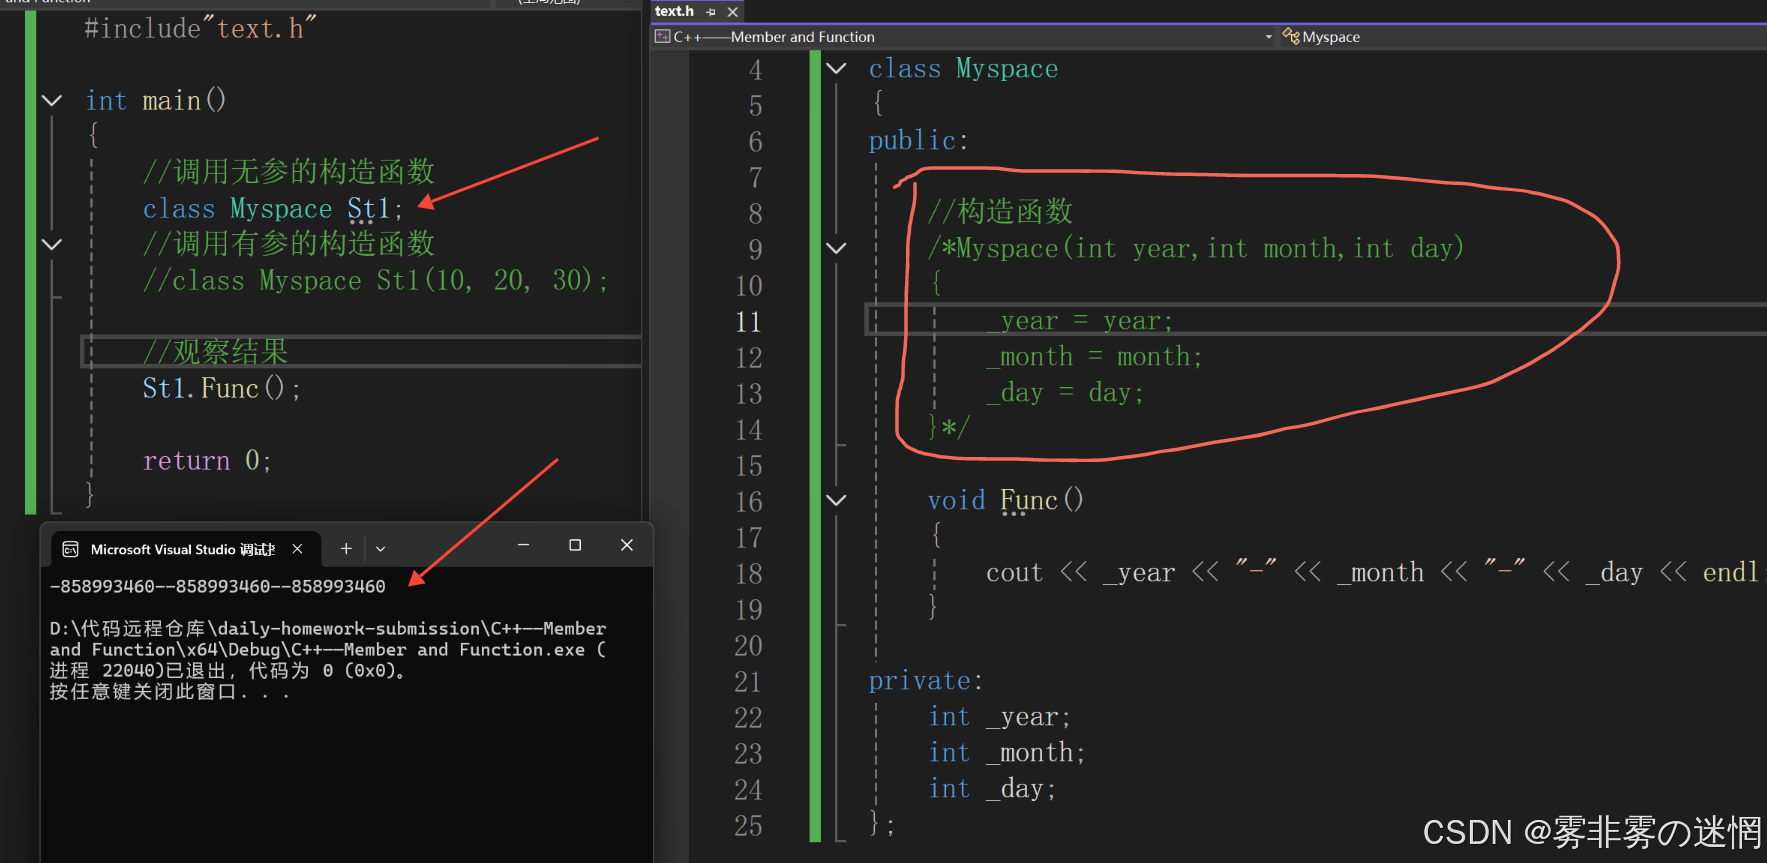1767x863 pixels.
Task: Click the //观察结果 comment line
Action: tap(216, 351)
